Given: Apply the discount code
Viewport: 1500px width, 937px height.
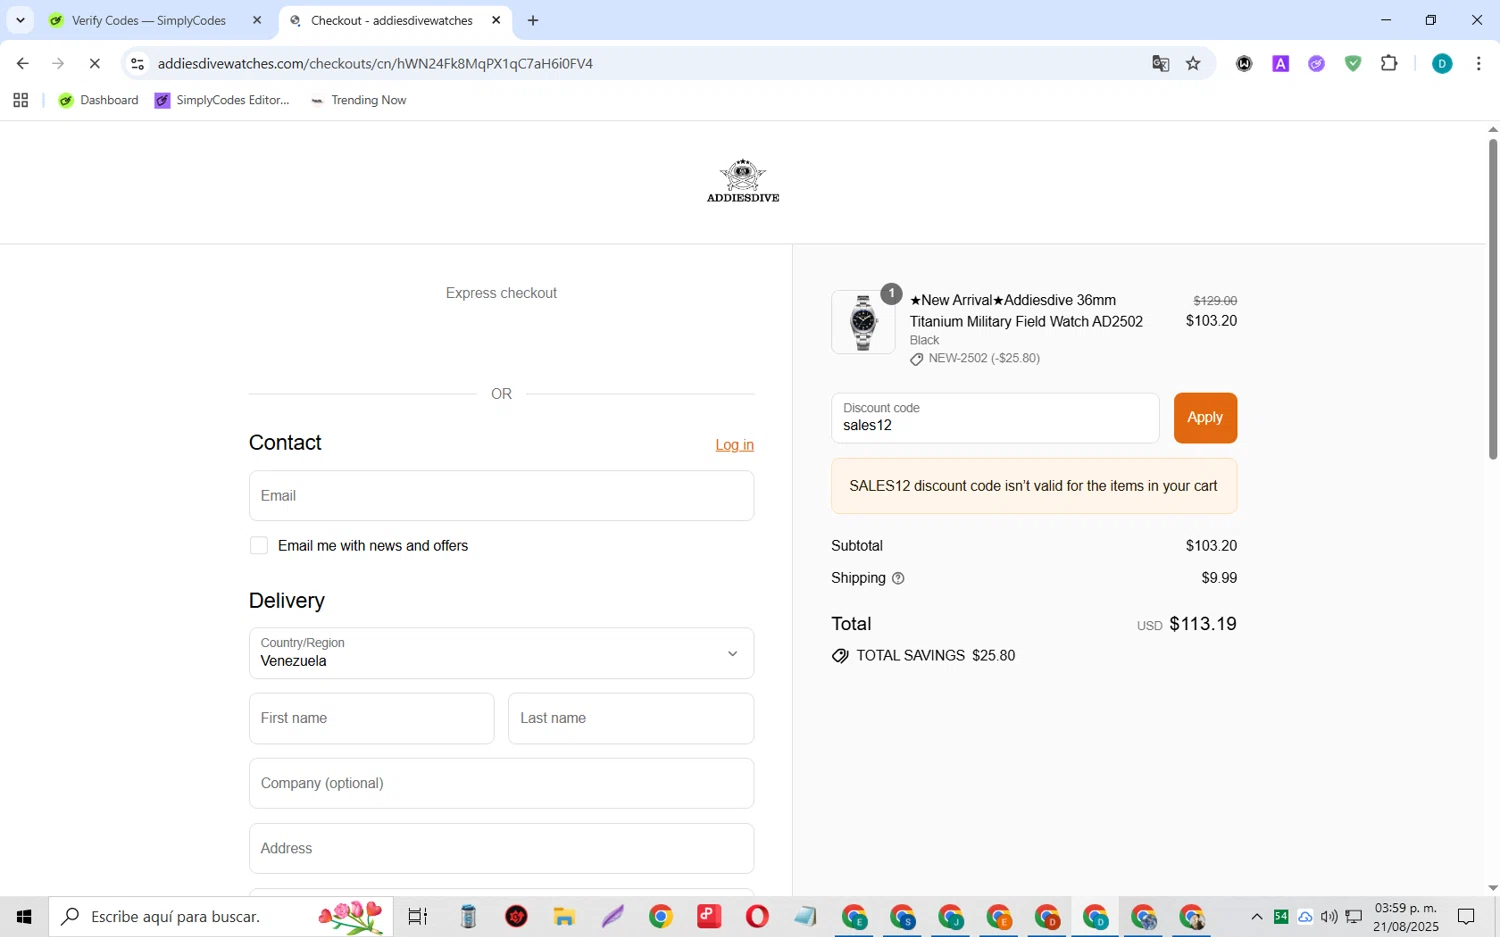Looking at the screenshot, I should (1205, 418).
